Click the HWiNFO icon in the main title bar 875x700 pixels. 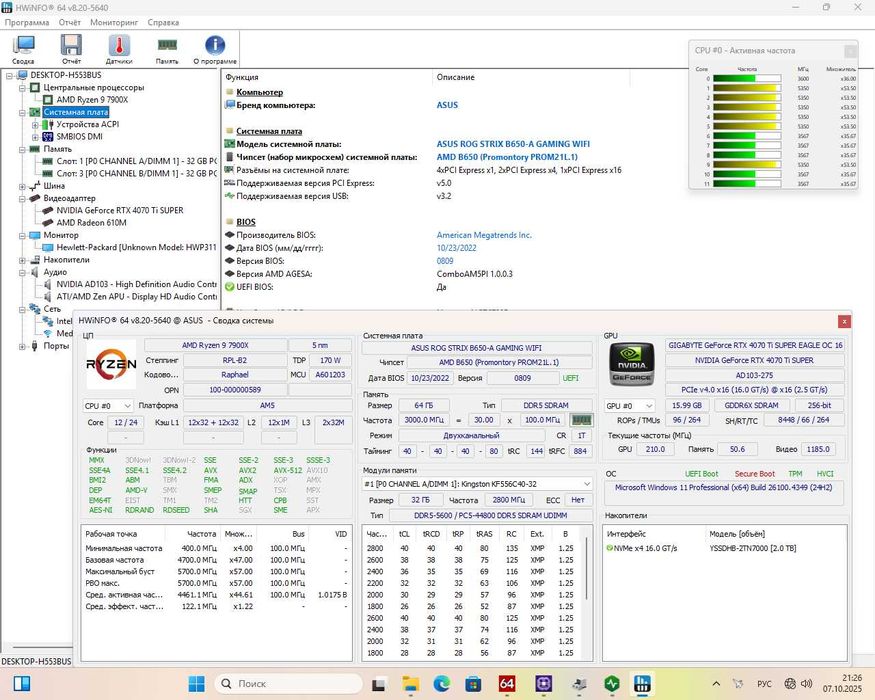[7, 7]
